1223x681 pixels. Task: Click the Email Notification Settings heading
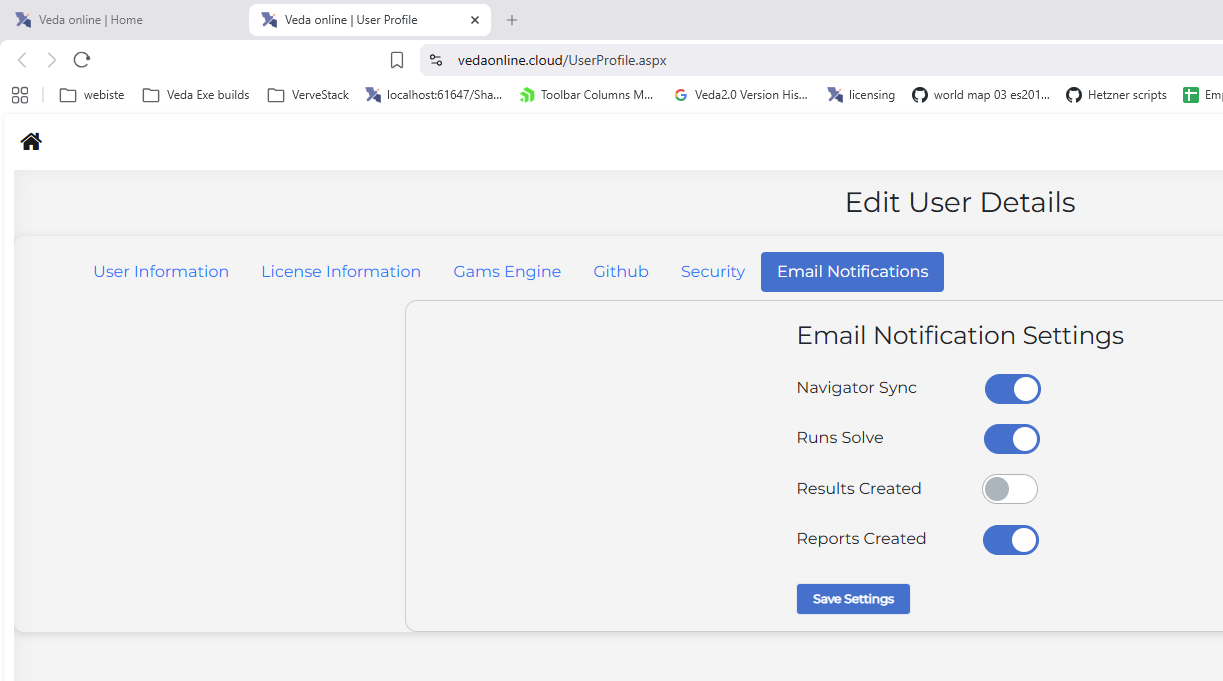coord(960,335)
